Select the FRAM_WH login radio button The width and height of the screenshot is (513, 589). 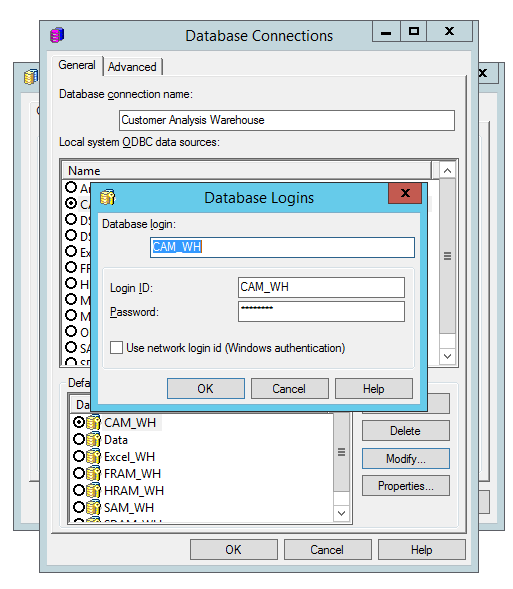79,473
